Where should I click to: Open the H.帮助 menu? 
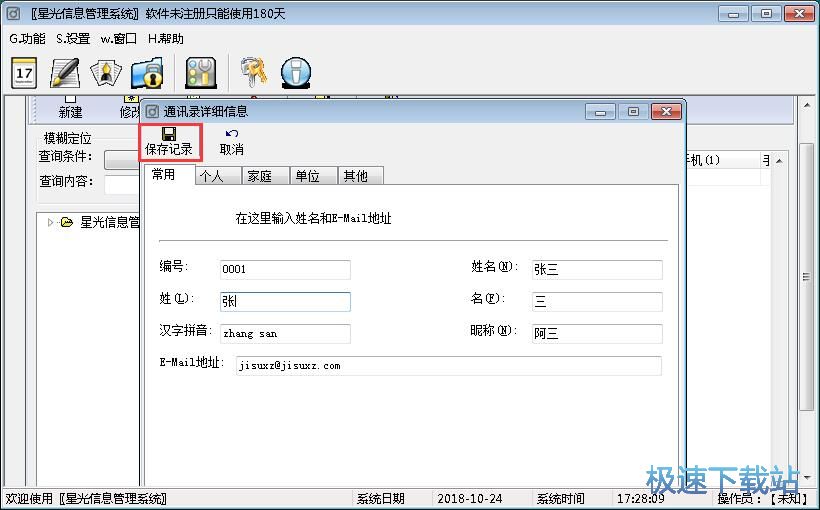(x=166, y=39)
